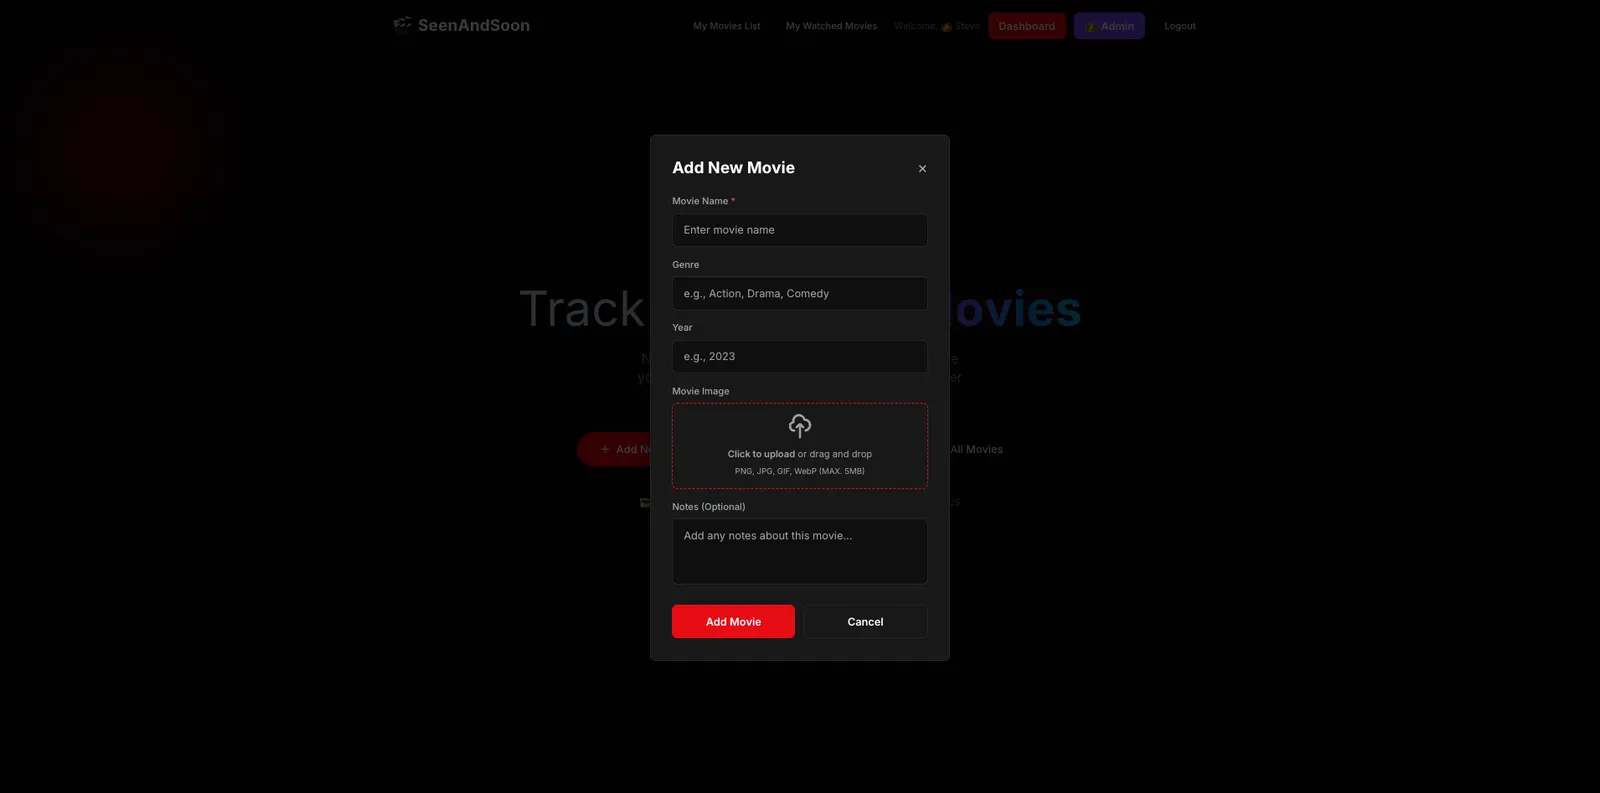
Task: Focus the Movie Name input field
Action: [800, 230]
